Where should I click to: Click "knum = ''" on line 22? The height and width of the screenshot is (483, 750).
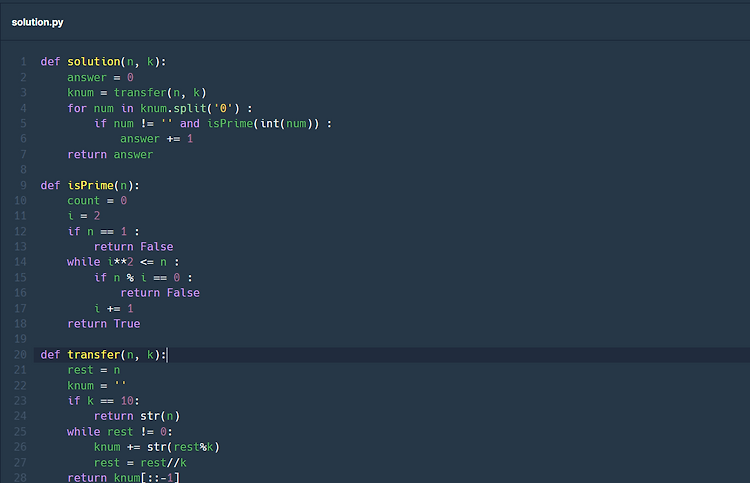(97, 385)
